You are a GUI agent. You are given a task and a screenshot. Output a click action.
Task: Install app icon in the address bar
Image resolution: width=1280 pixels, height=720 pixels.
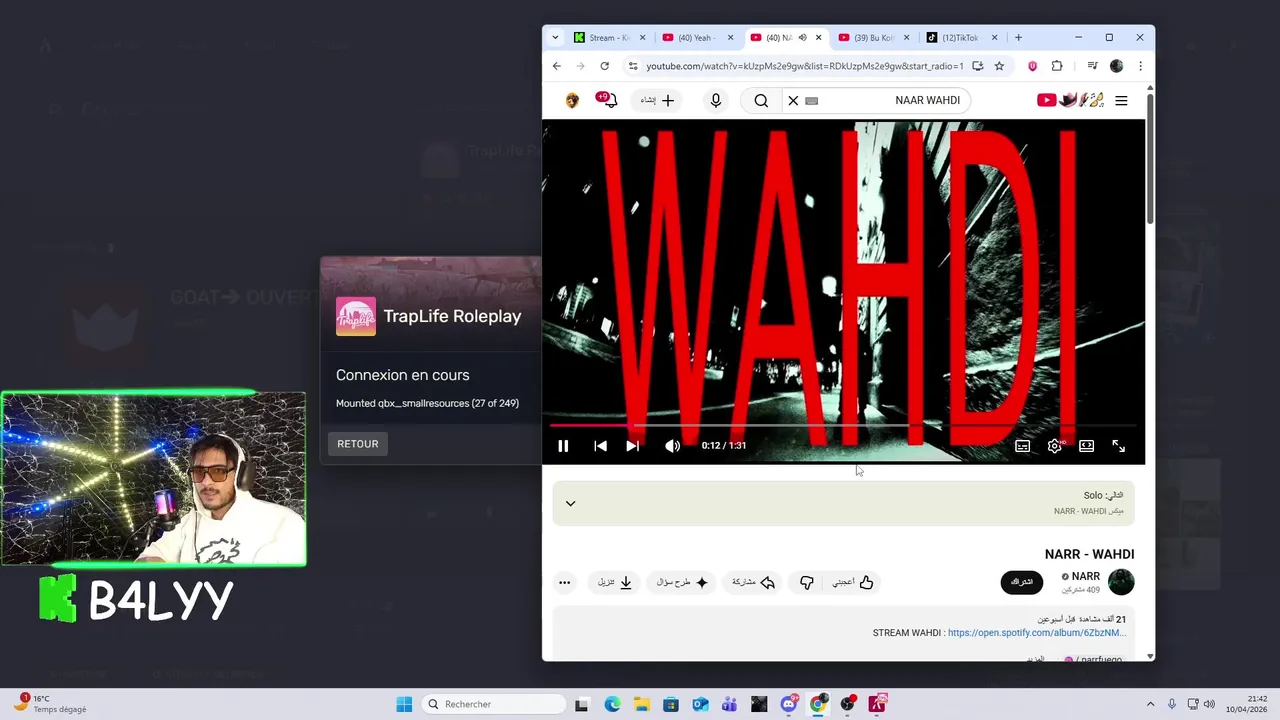(x=977, y=66)
